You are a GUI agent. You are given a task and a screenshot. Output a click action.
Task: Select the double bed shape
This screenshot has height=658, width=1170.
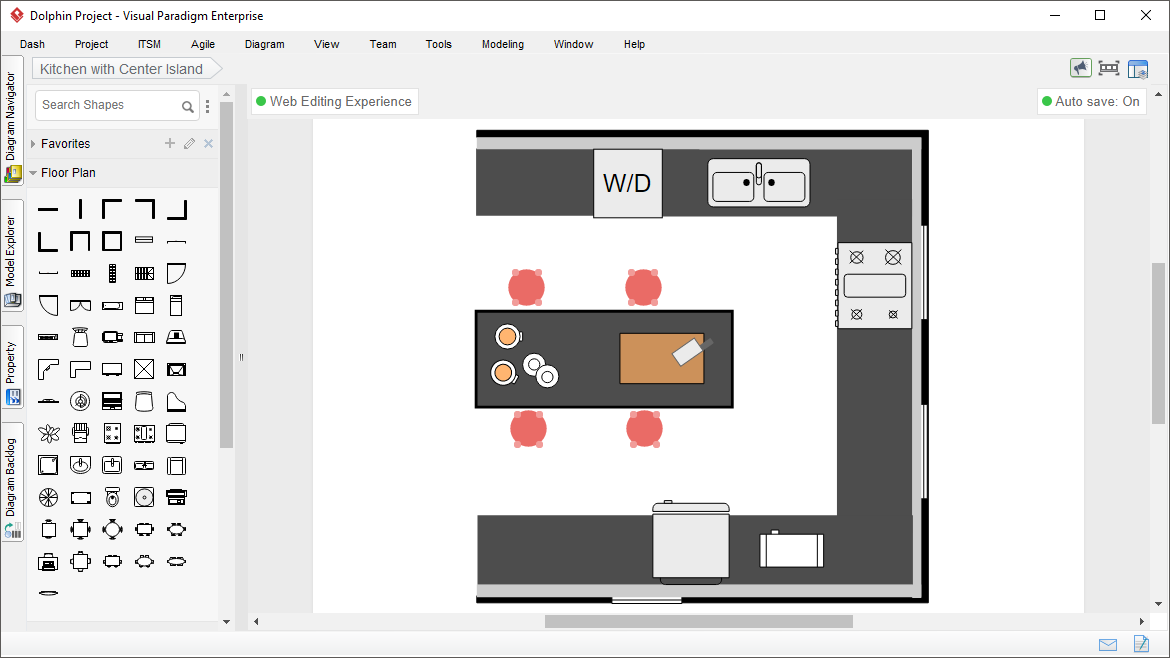click(144, 306)
